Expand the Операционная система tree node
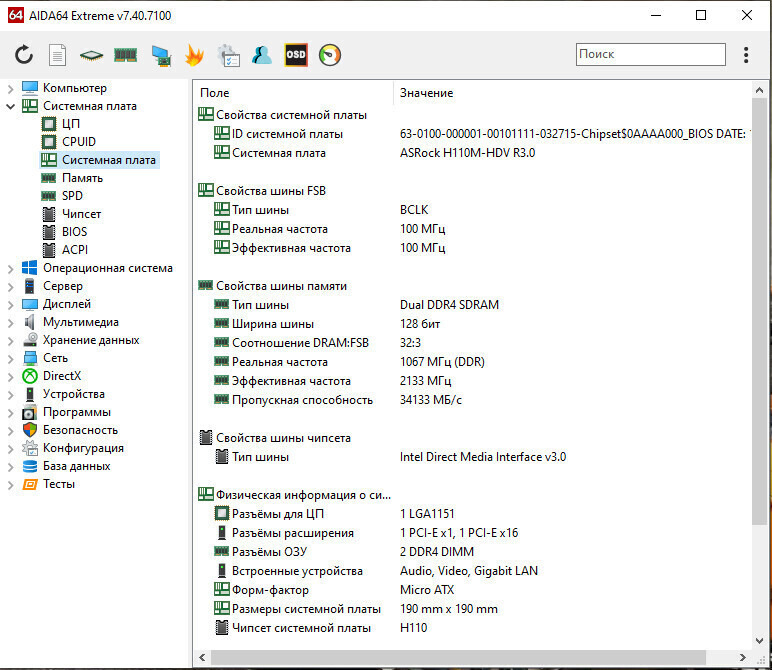This screenshot has width=772, height=670. tap(11, 268)
